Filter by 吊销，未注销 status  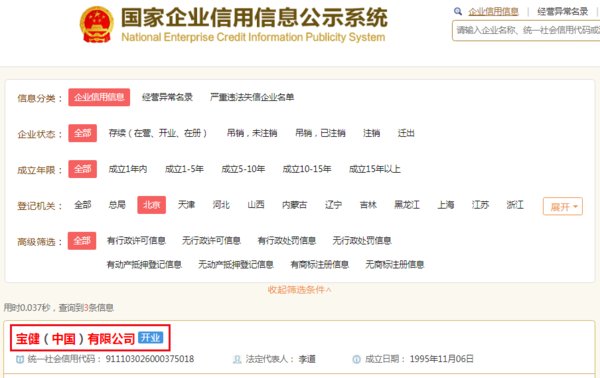(x=252, y=133)
